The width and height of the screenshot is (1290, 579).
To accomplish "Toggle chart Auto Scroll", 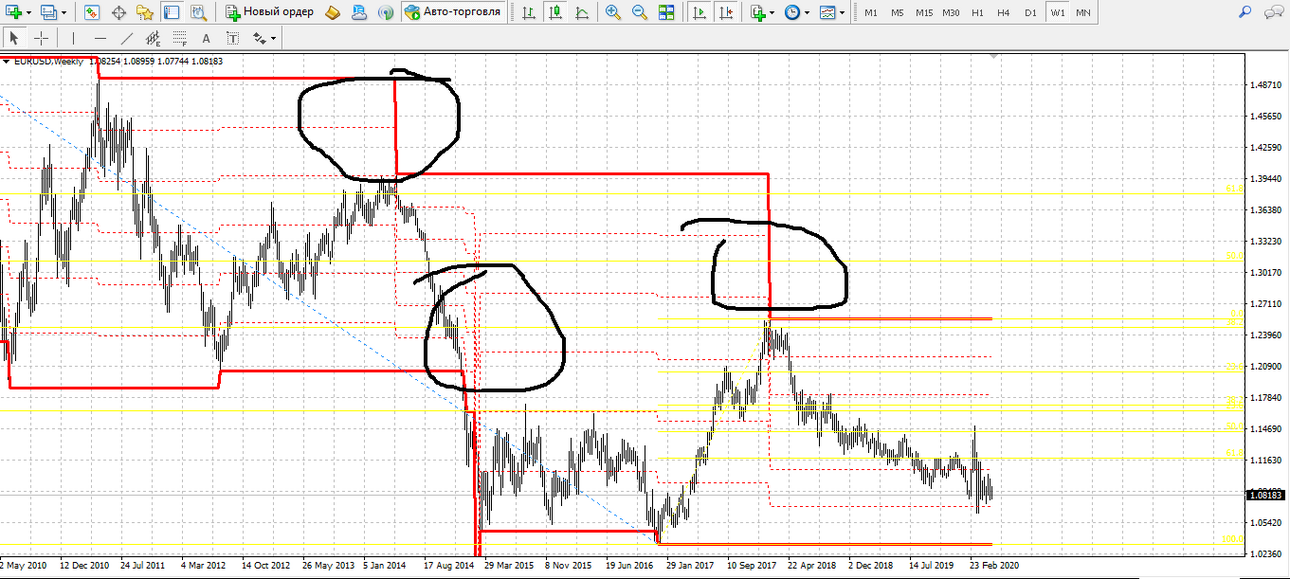I will click(701, 12).
